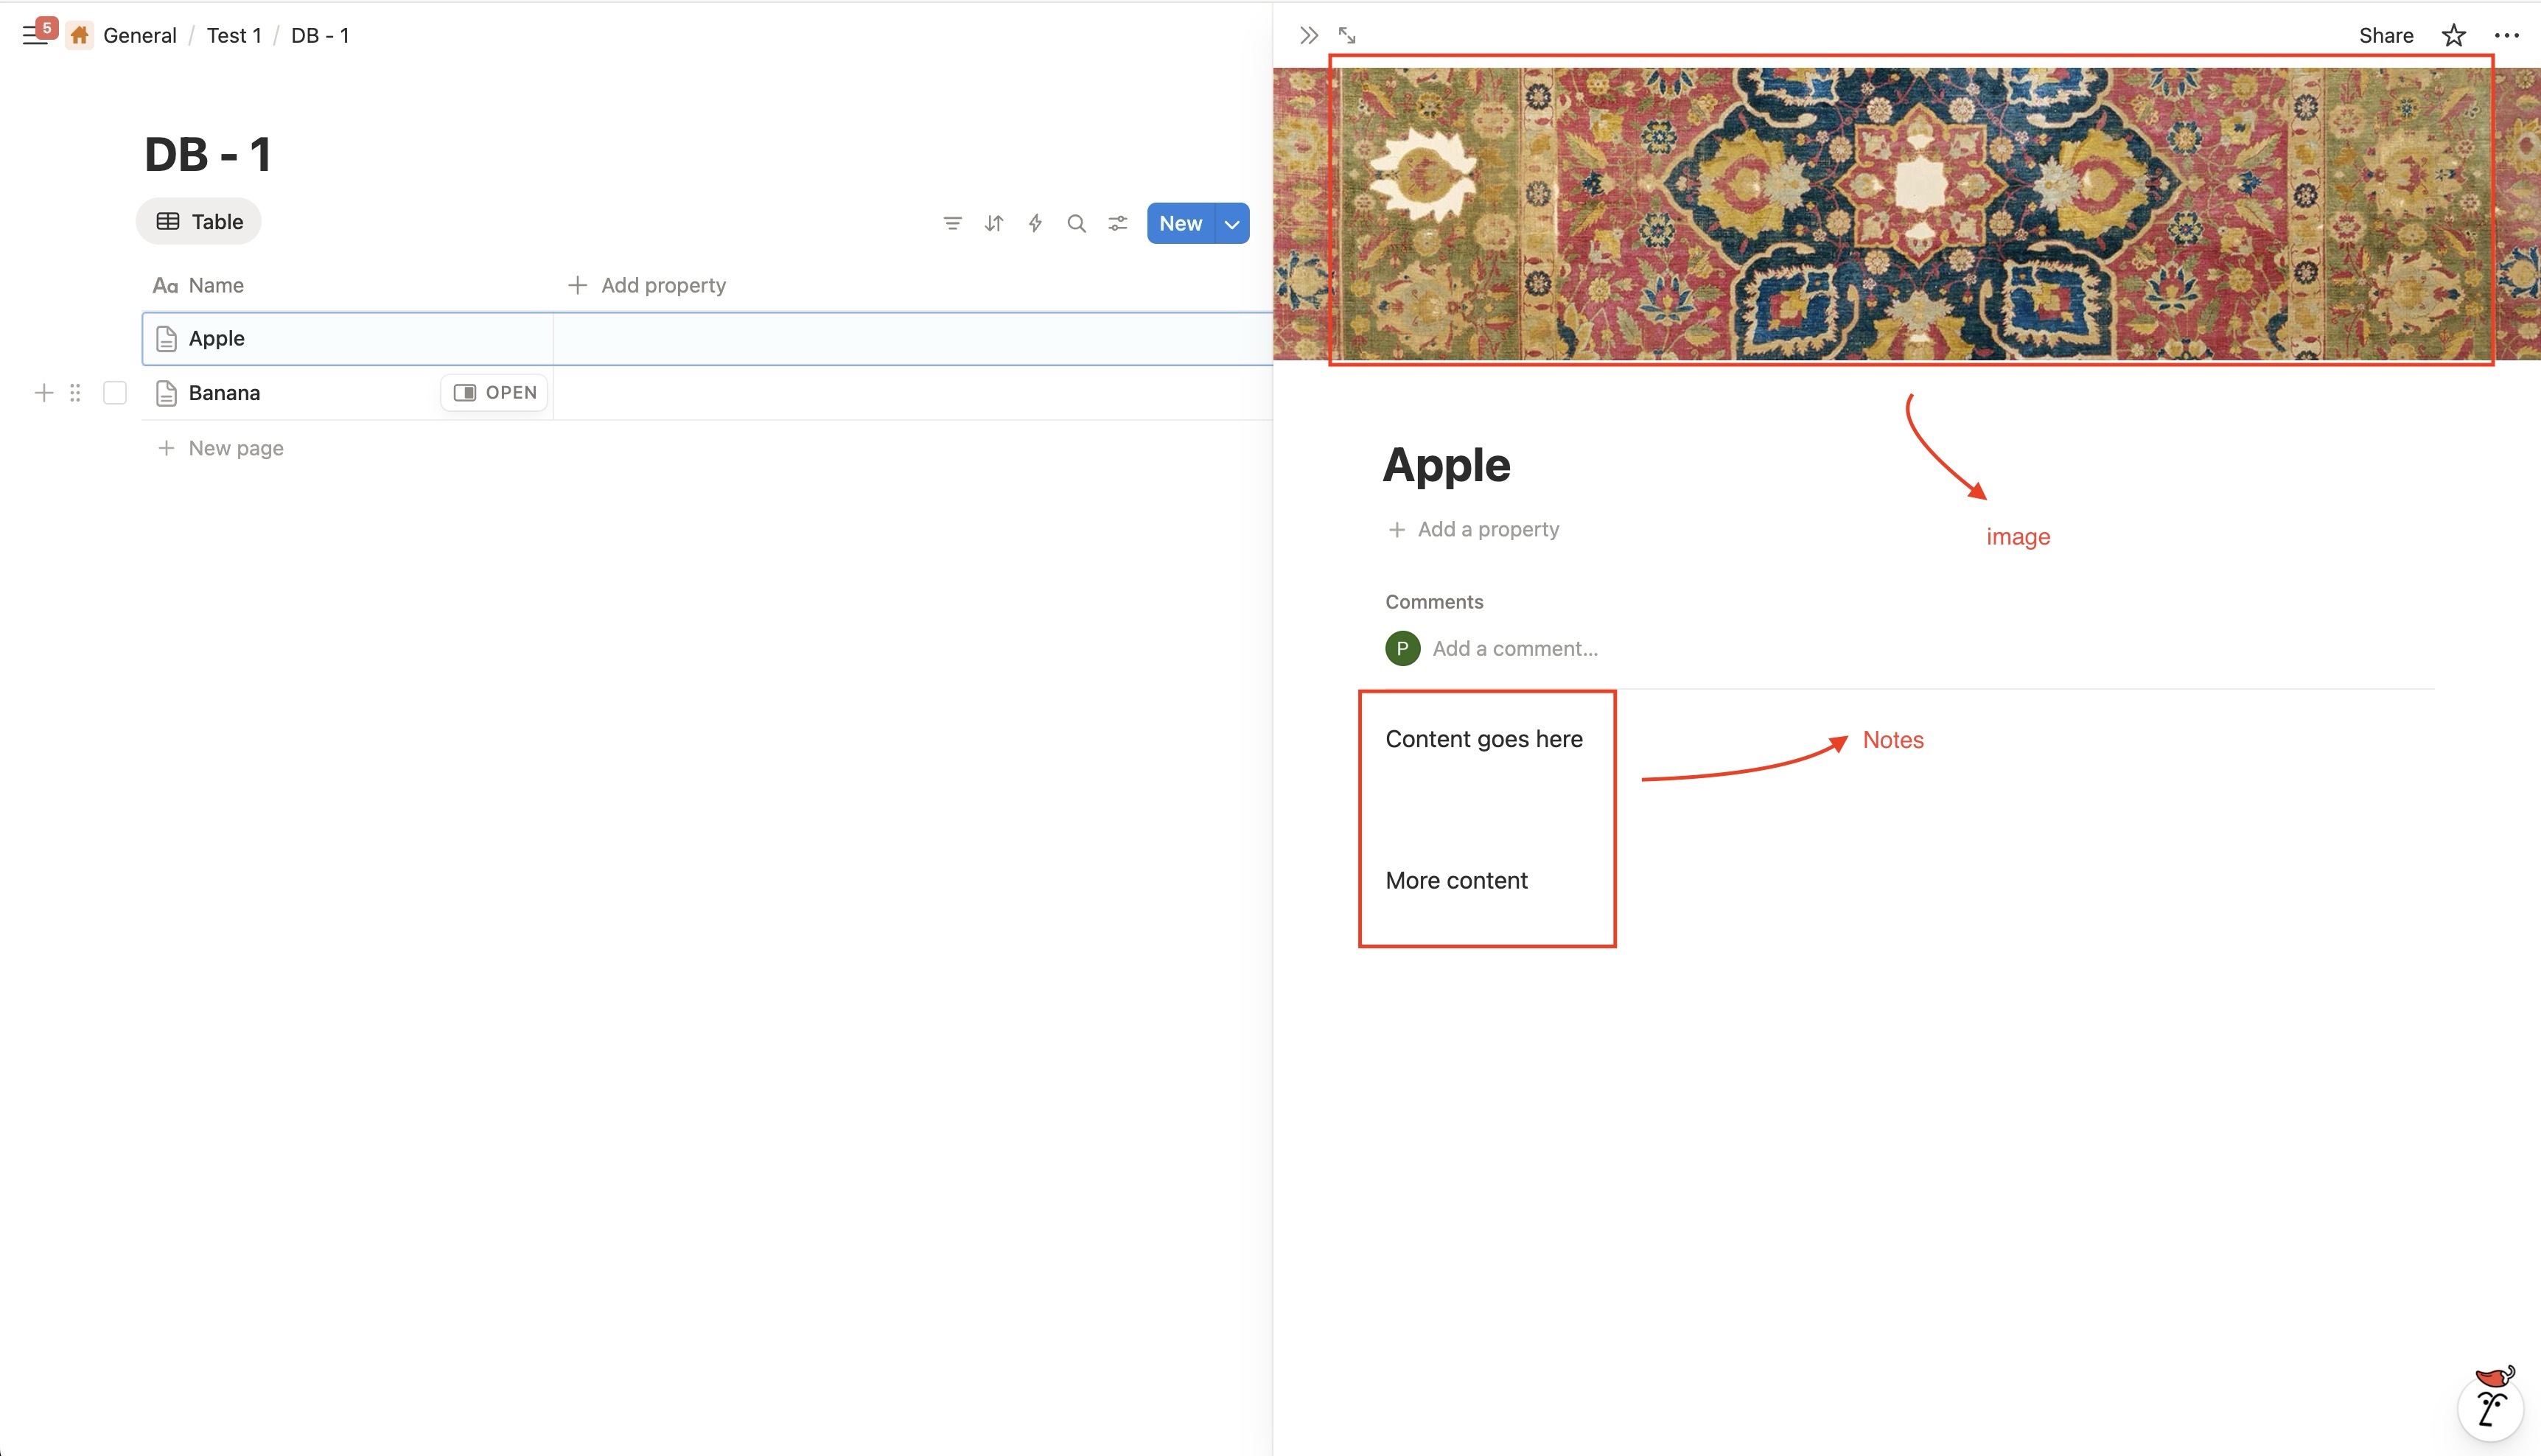
Task: Click the search magnifier icon
Action: (1076, 223)
